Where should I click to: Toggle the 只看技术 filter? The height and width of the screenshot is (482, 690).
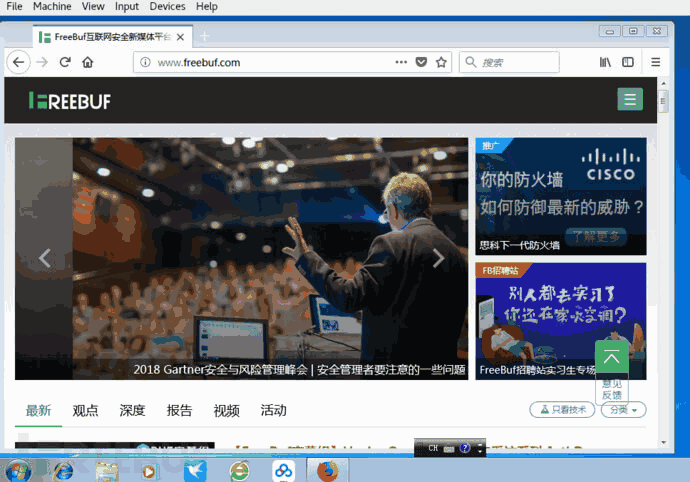562,410
